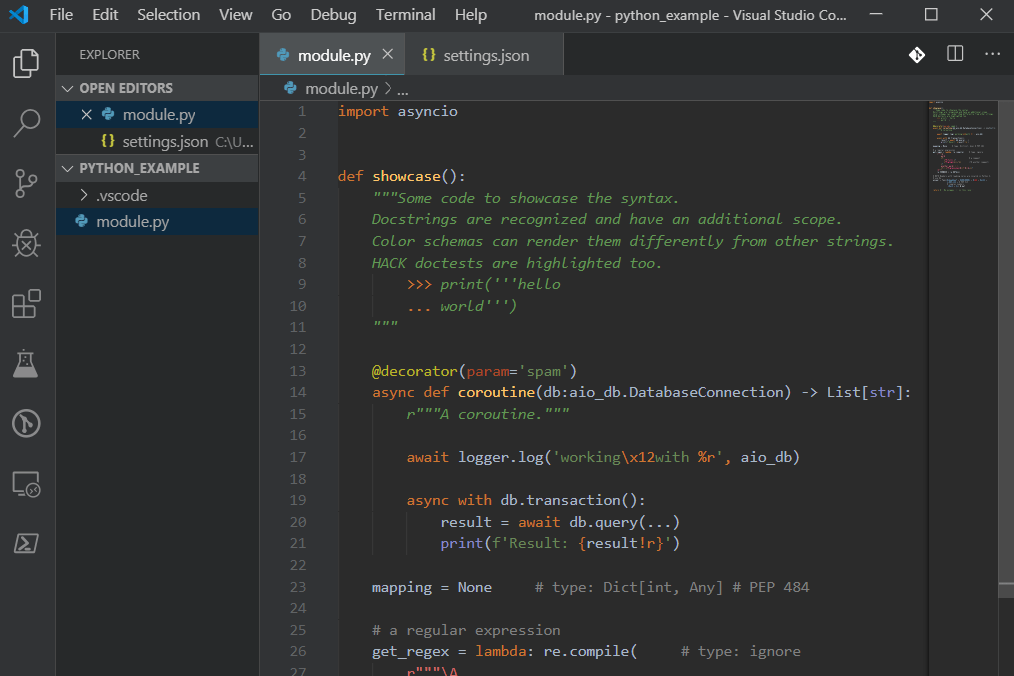Click the editor minimap to jump position
This screenshot has height=676, width=1014.
(962, 150)
